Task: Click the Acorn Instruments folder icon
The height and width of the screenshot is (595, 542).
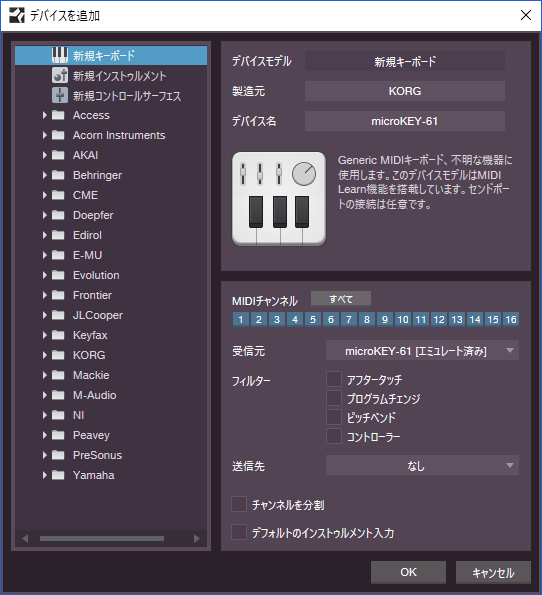Action: pyautogui.click(x=58, y=135)
